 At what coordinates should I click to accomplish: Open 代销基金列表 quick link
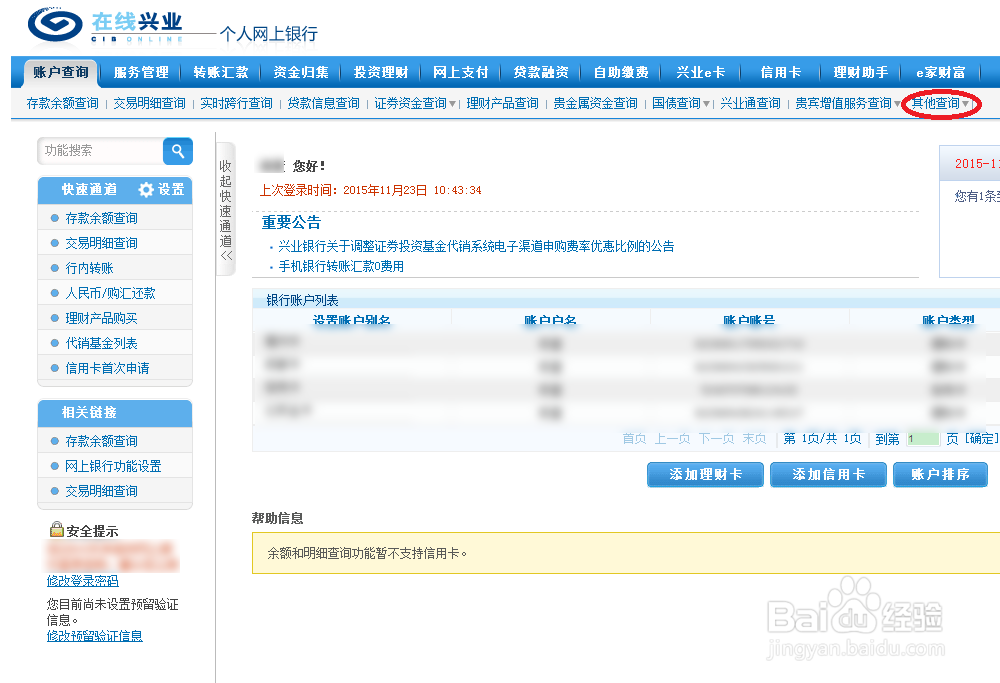pyautogui.click(x=101, y=343)
